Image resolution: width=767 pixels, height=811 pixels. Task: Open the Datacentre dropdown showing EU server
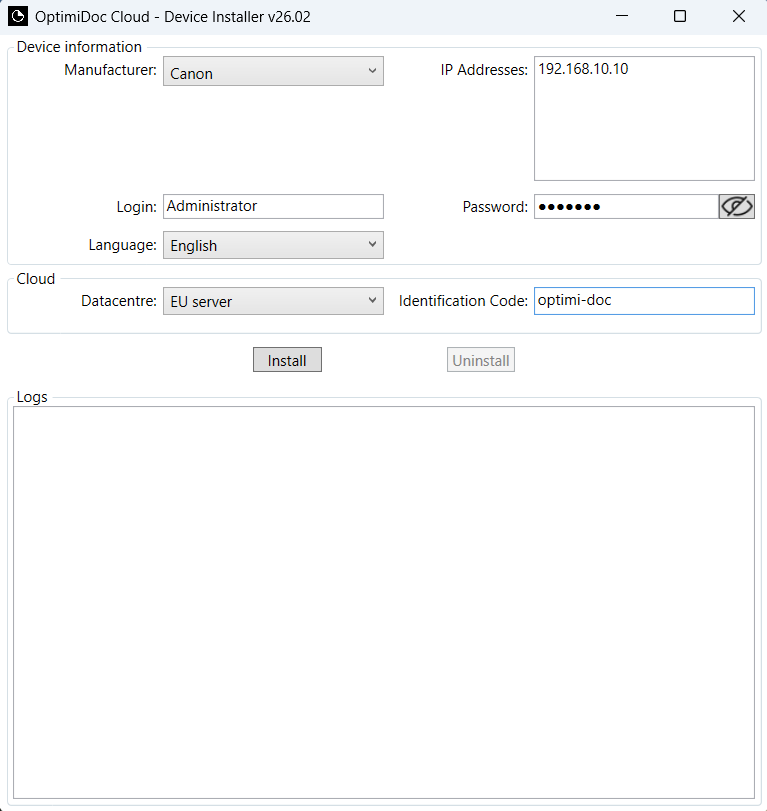(x=273, y=301)
